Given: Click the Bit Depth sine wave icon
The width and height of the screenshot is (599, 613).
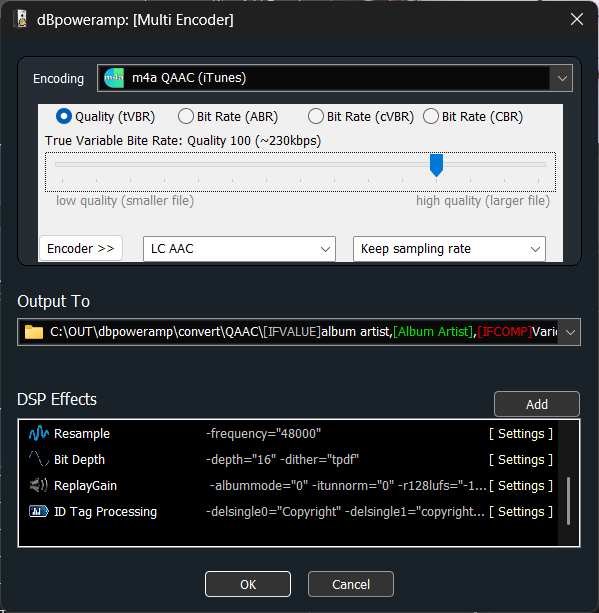Looking at the screenshot, I should point(38,459).
